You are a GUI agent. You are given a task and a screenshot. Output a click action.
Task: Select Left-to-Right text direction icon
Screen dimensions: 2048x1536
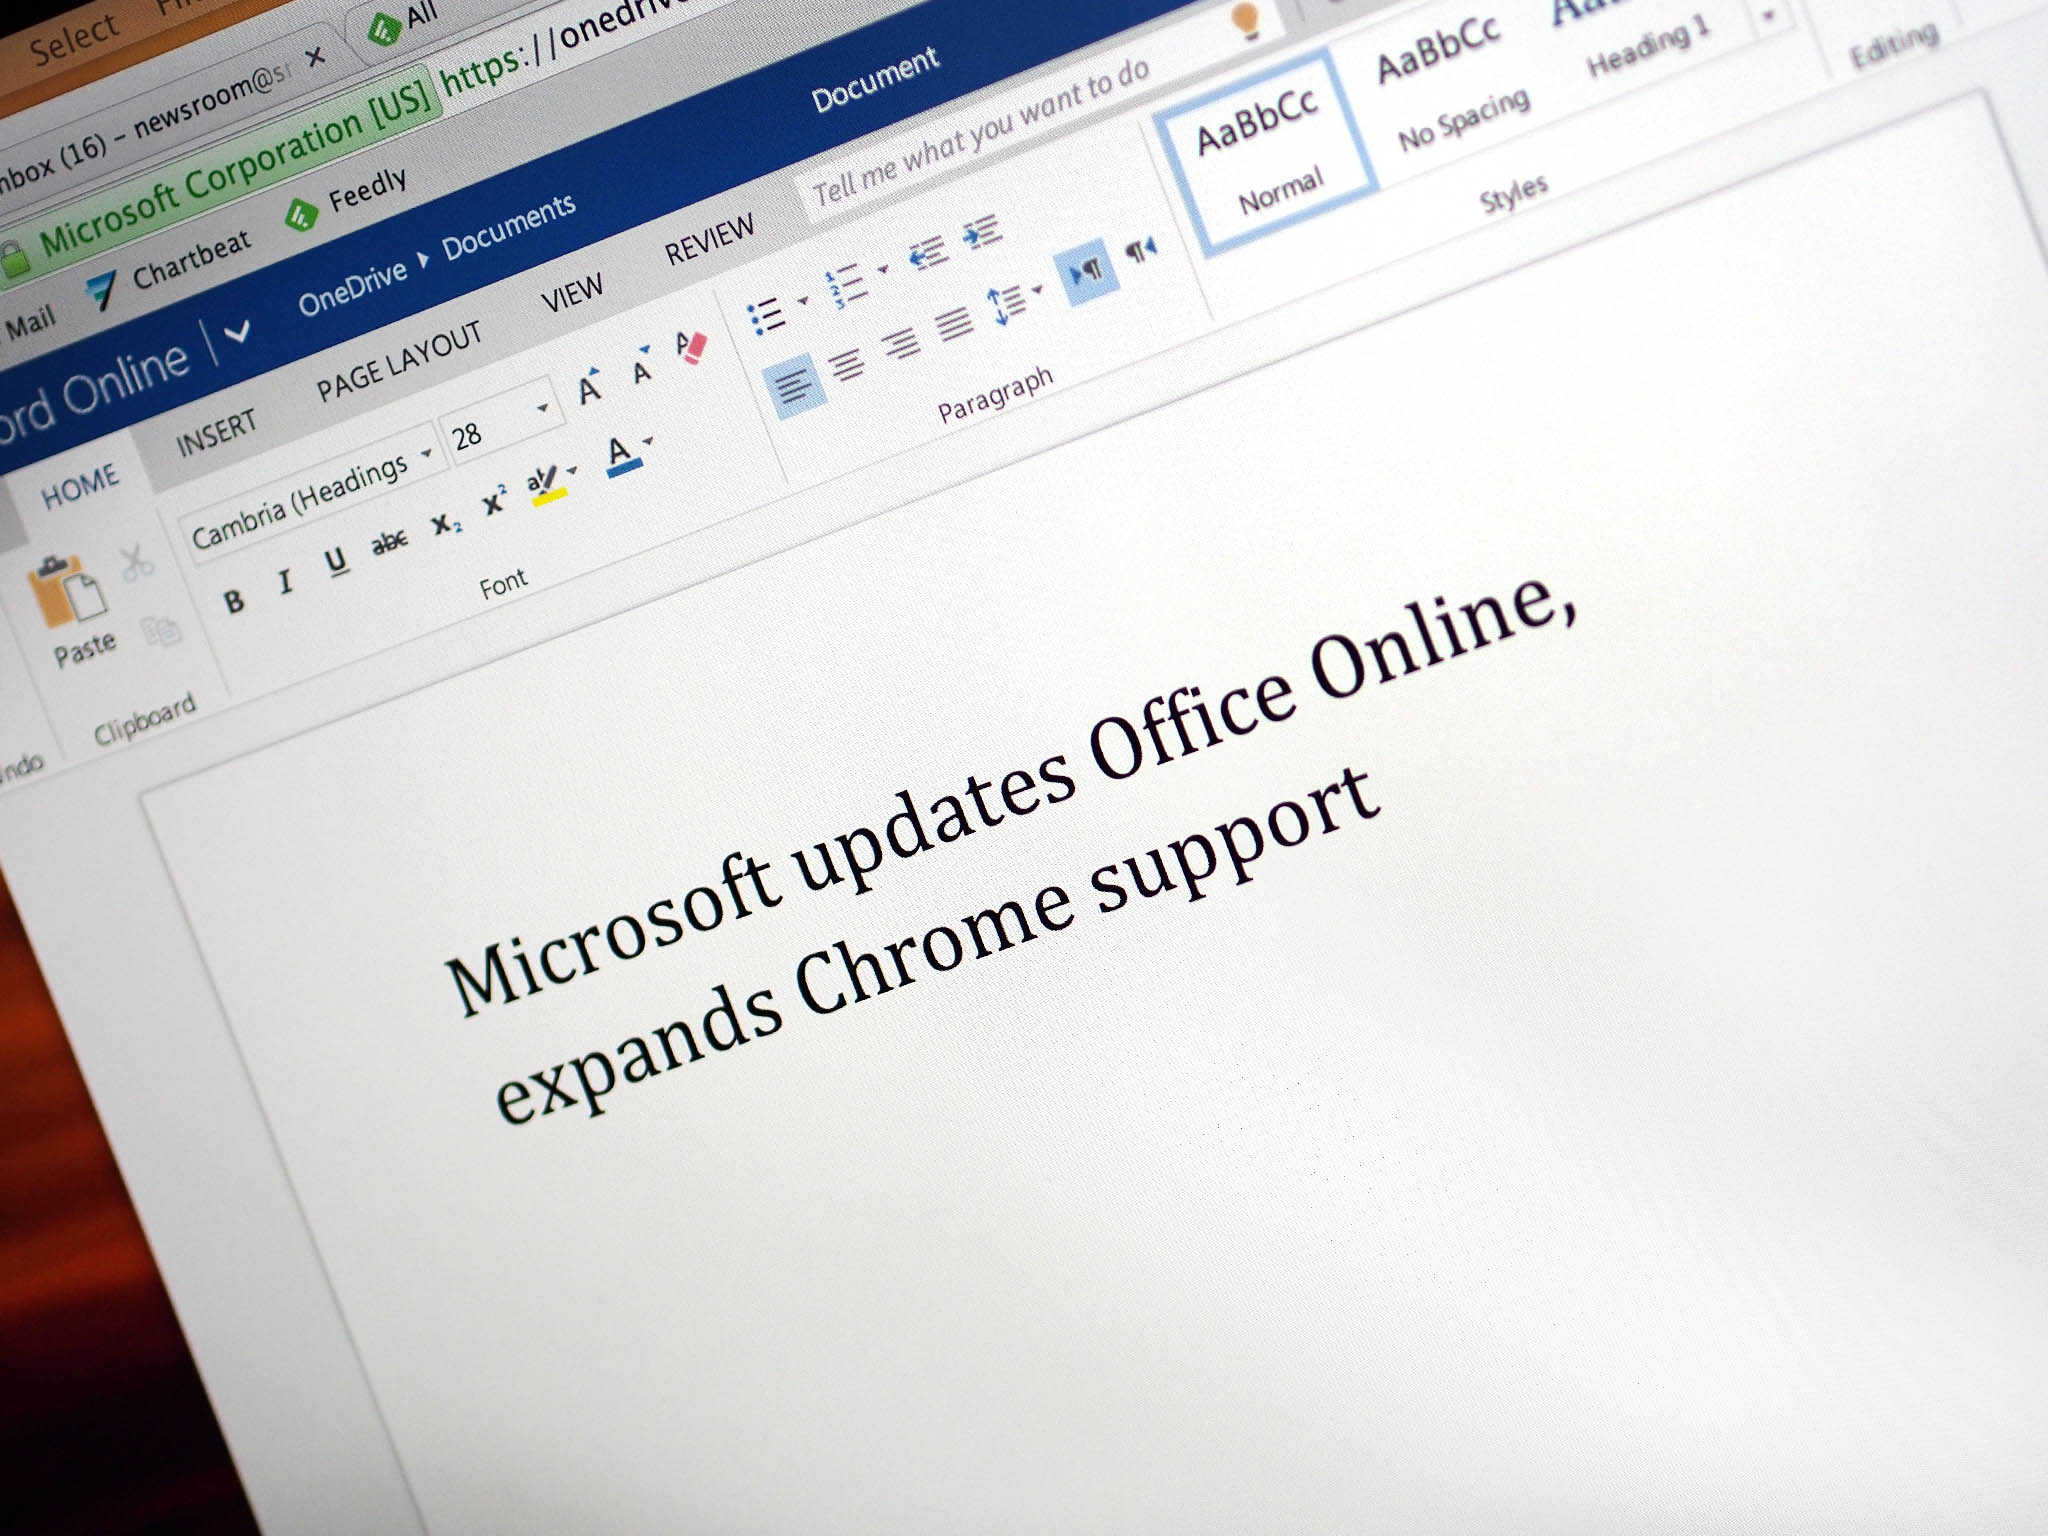tap(1086, 270)
